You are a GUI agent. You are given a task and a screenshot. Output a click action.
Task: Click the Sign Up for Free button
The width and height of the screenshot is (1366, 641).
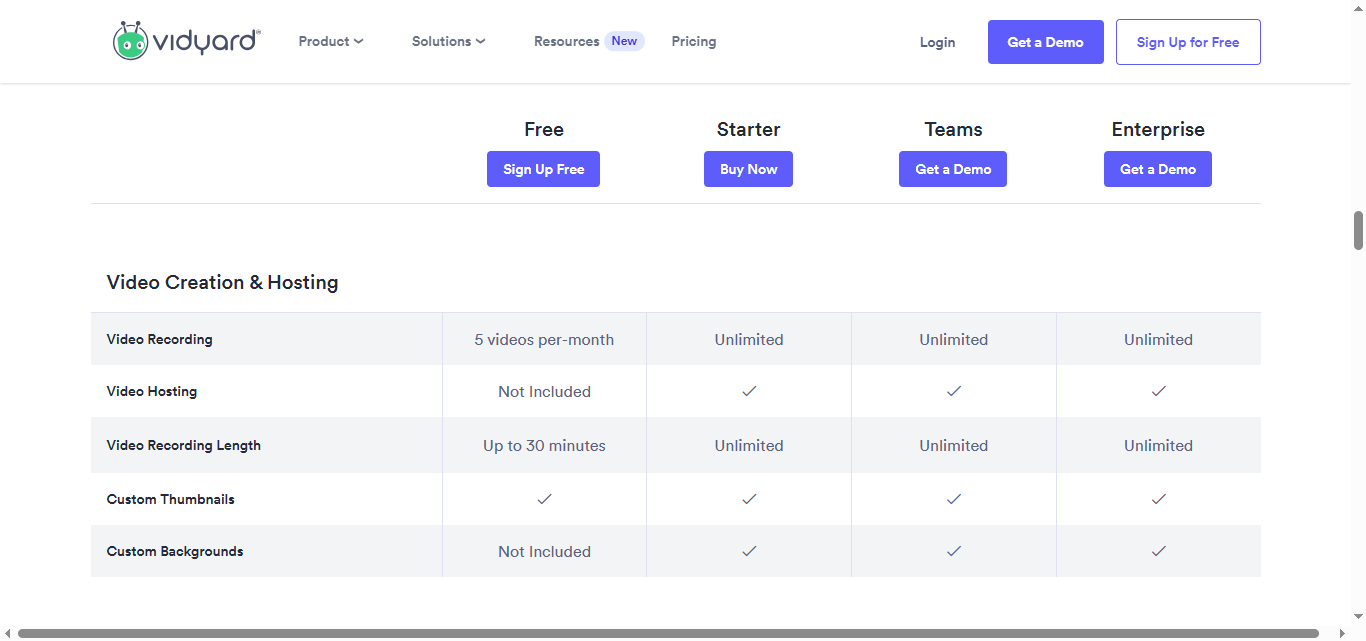tap(1188, 42)
